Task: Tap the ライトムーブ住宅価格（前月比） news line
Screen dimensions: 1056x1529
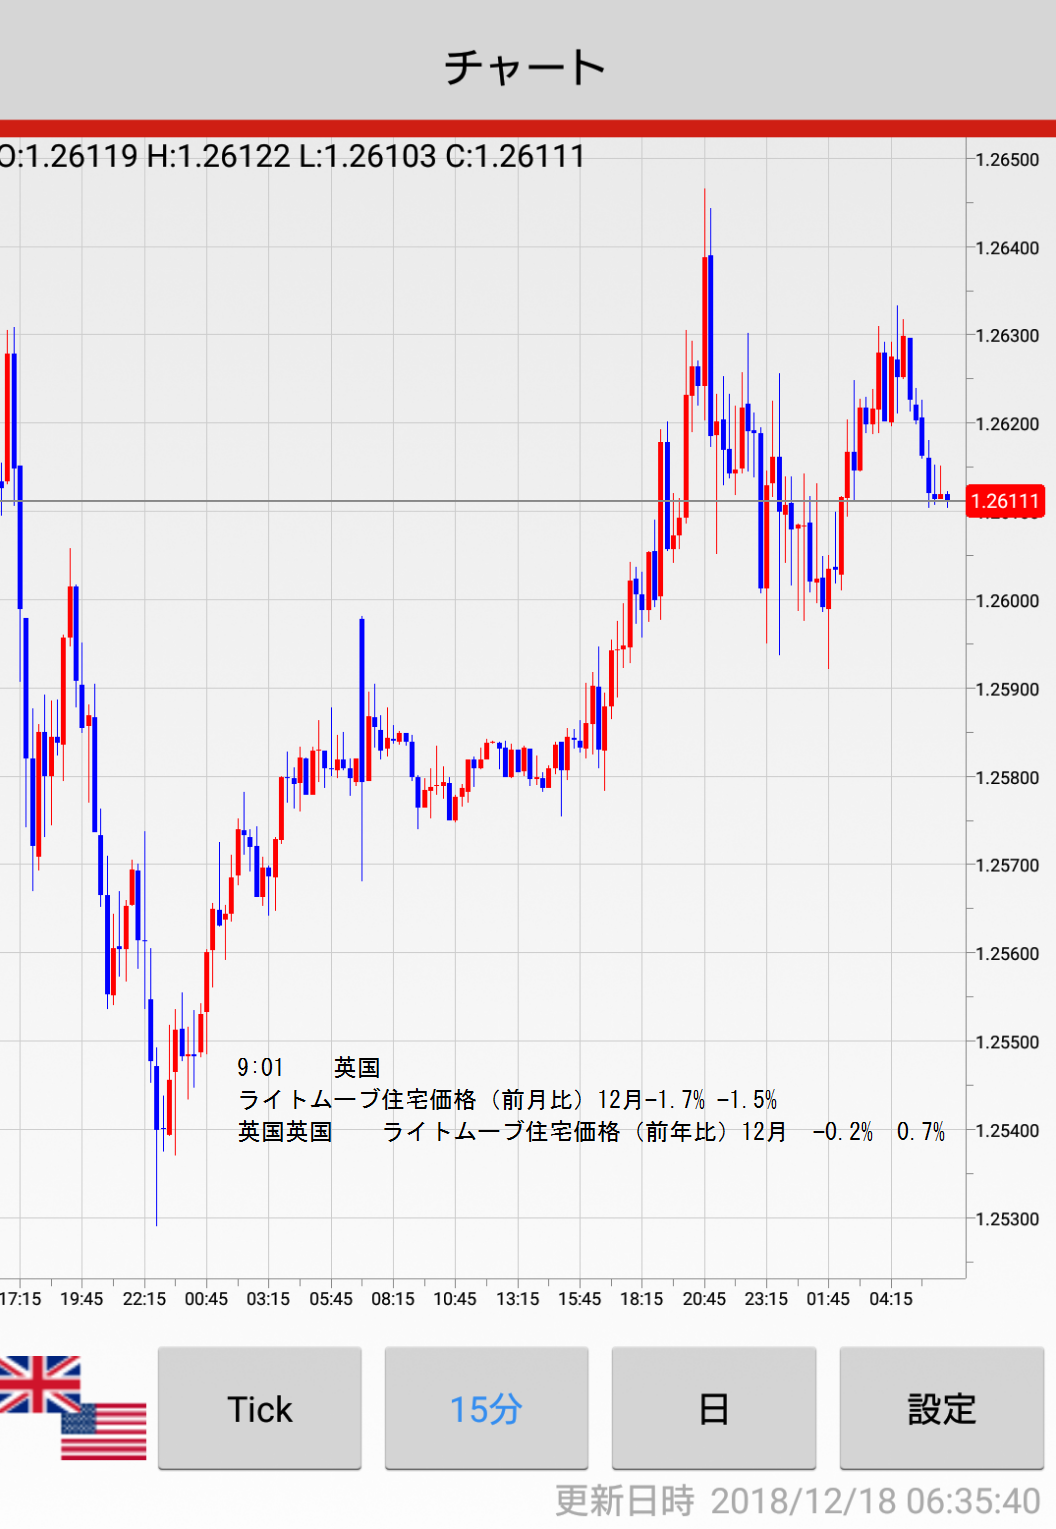Action: [507, 1099]
